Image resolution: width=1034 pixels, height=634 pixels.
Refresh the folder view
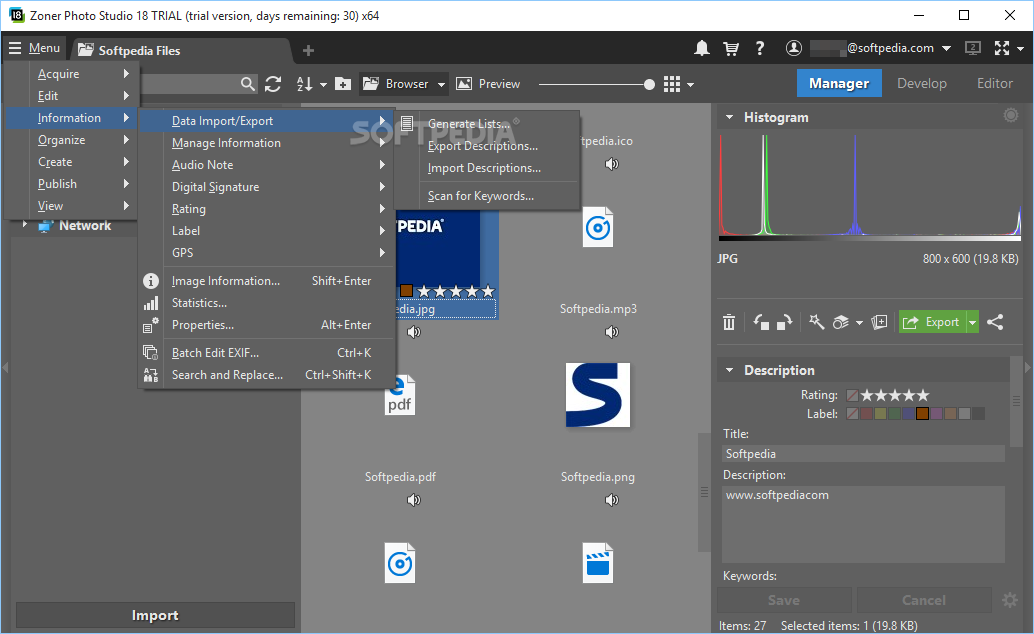coord(273,84)
